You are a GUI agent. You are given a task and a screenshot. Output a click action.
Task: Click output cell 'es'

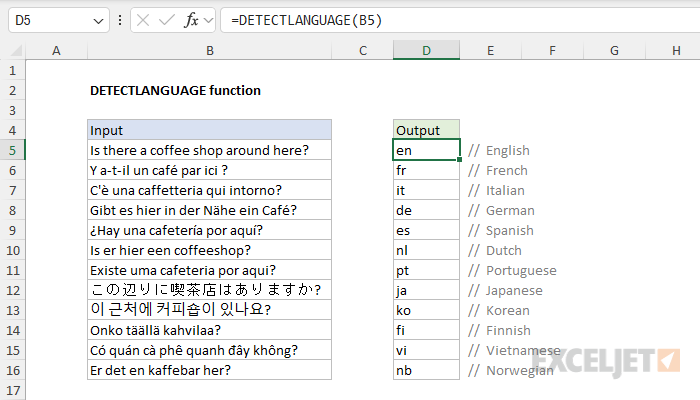click(x=426, y=230)
